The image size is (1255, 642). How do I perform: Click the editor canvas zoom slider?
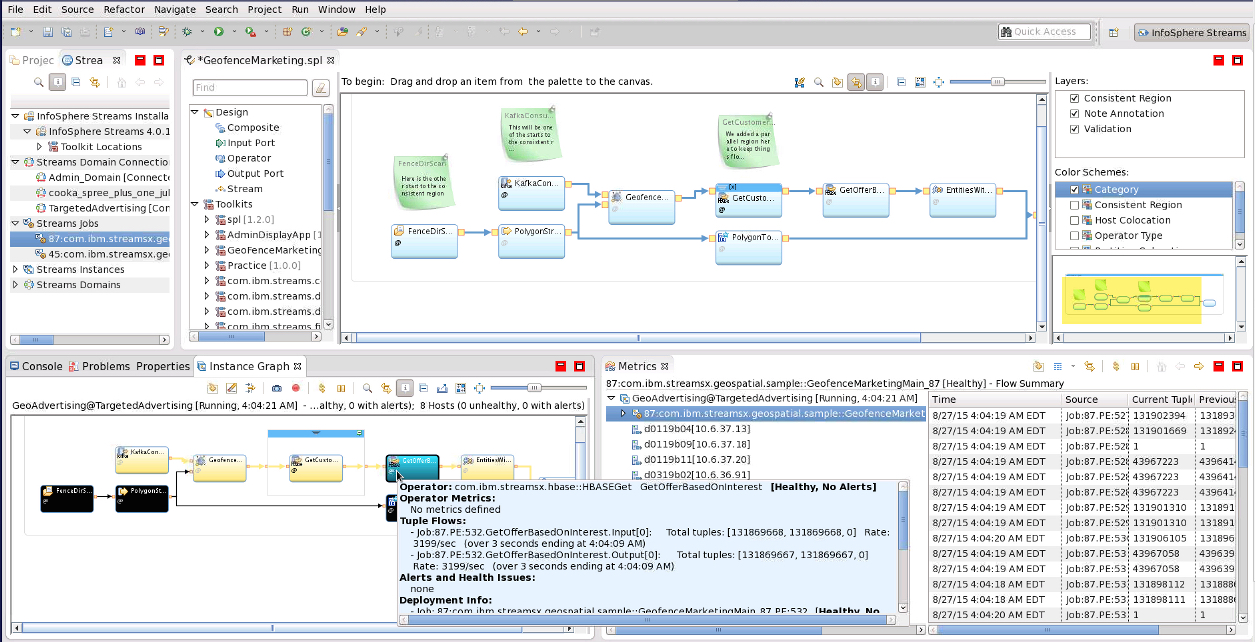pyautogui.click(x=997, y=82)
